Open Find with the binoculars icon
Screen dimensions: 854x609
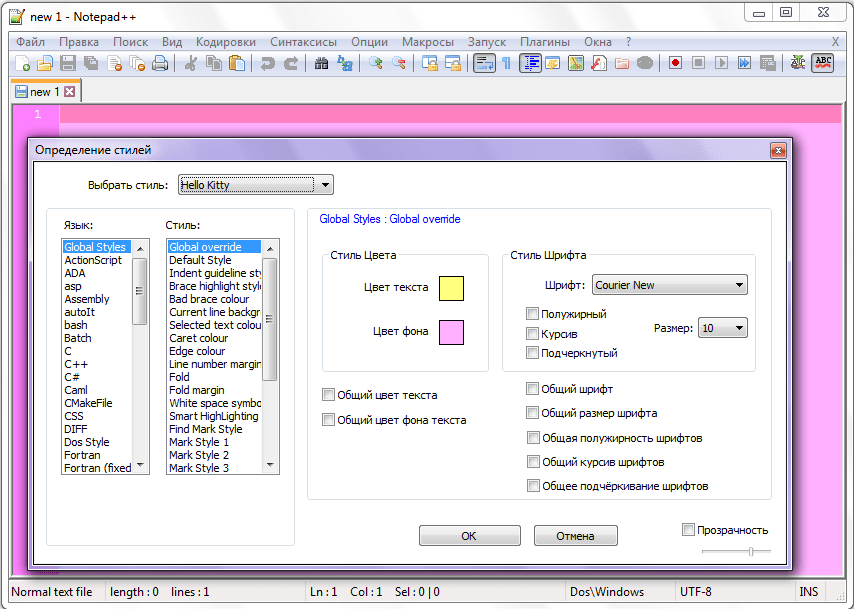(x=322, y=63)
